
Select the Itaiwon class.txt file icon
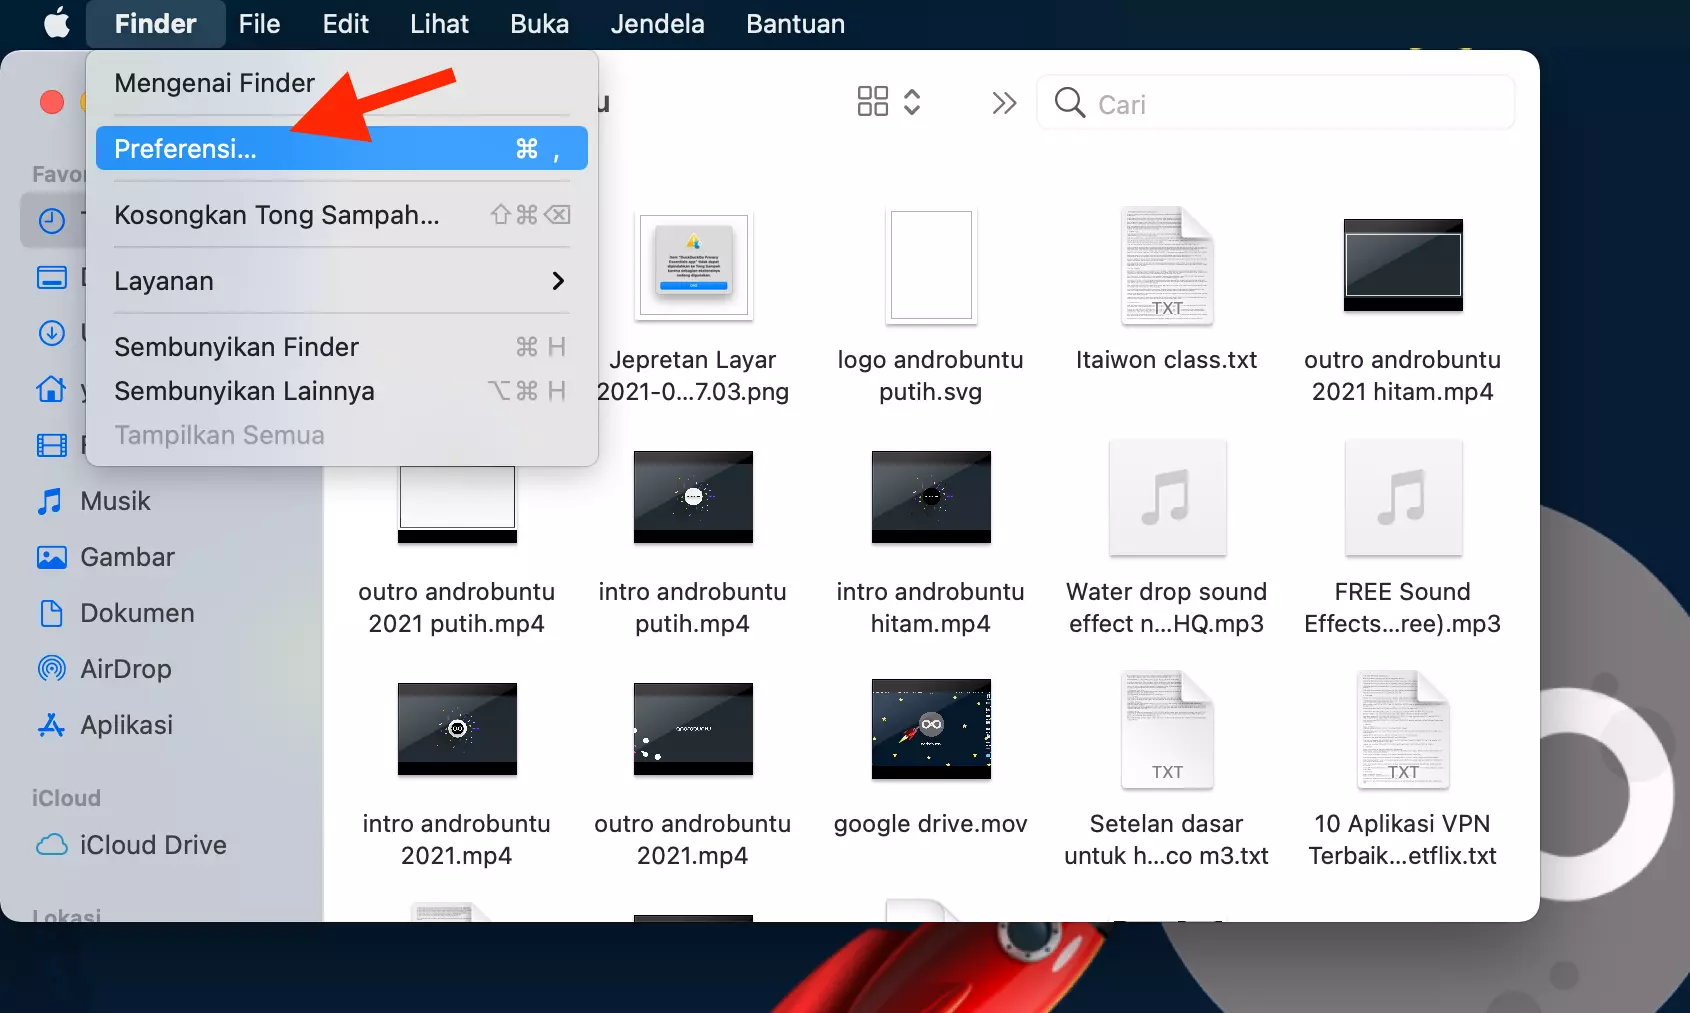click(x=1166, y=265)
